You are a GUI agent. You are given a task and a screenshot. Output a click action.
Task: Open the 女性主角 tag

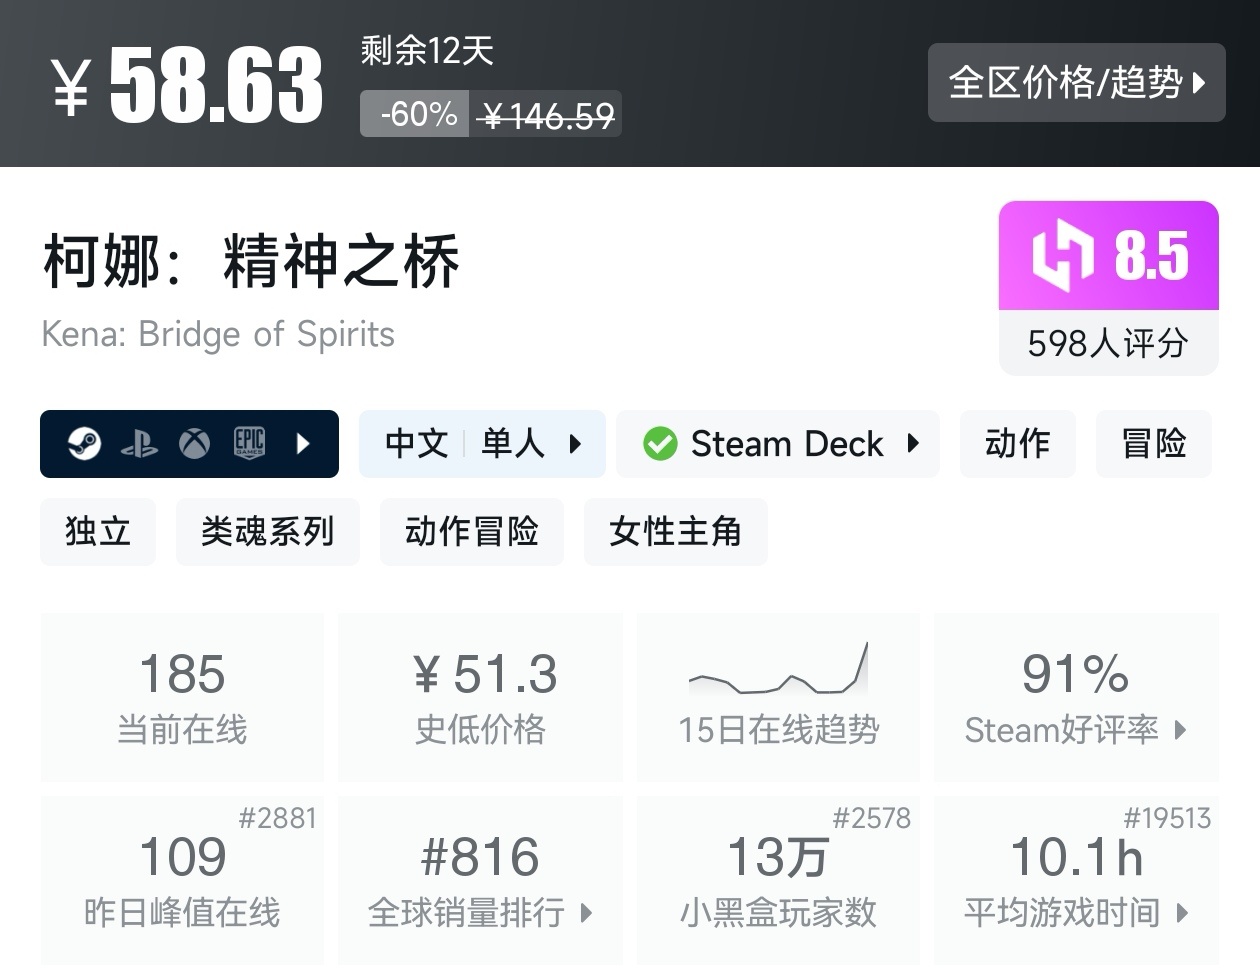[x=675, y=532]
